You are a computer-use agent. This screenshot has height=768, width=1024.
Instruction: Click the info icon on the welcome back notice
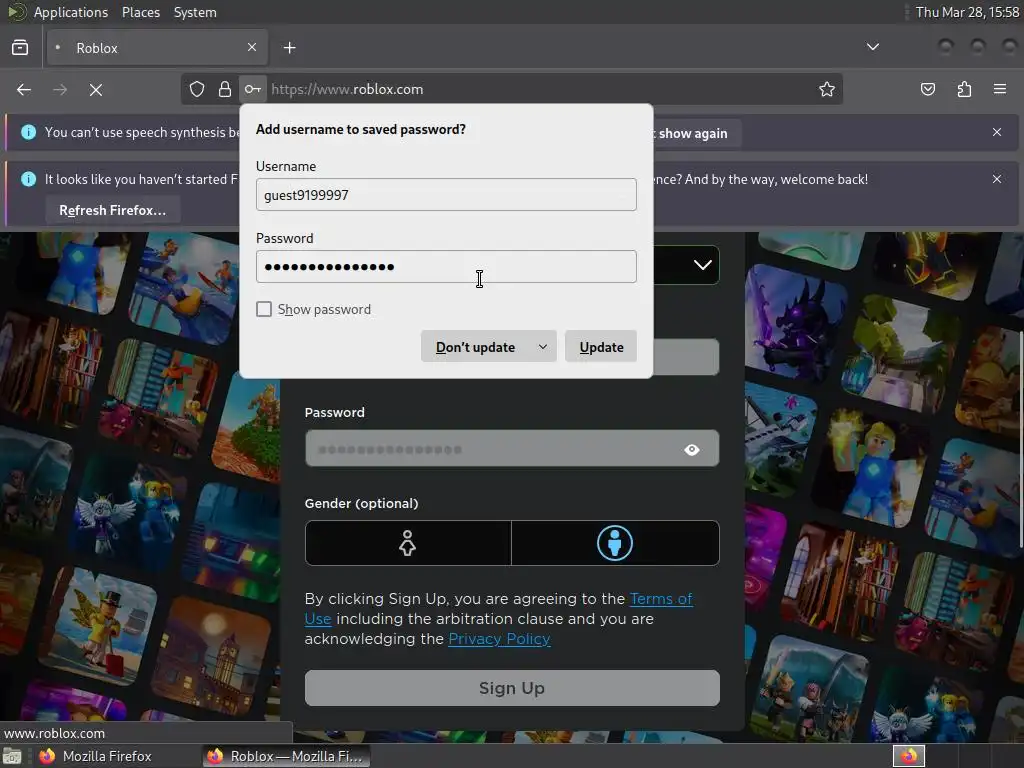pos(29,179)
